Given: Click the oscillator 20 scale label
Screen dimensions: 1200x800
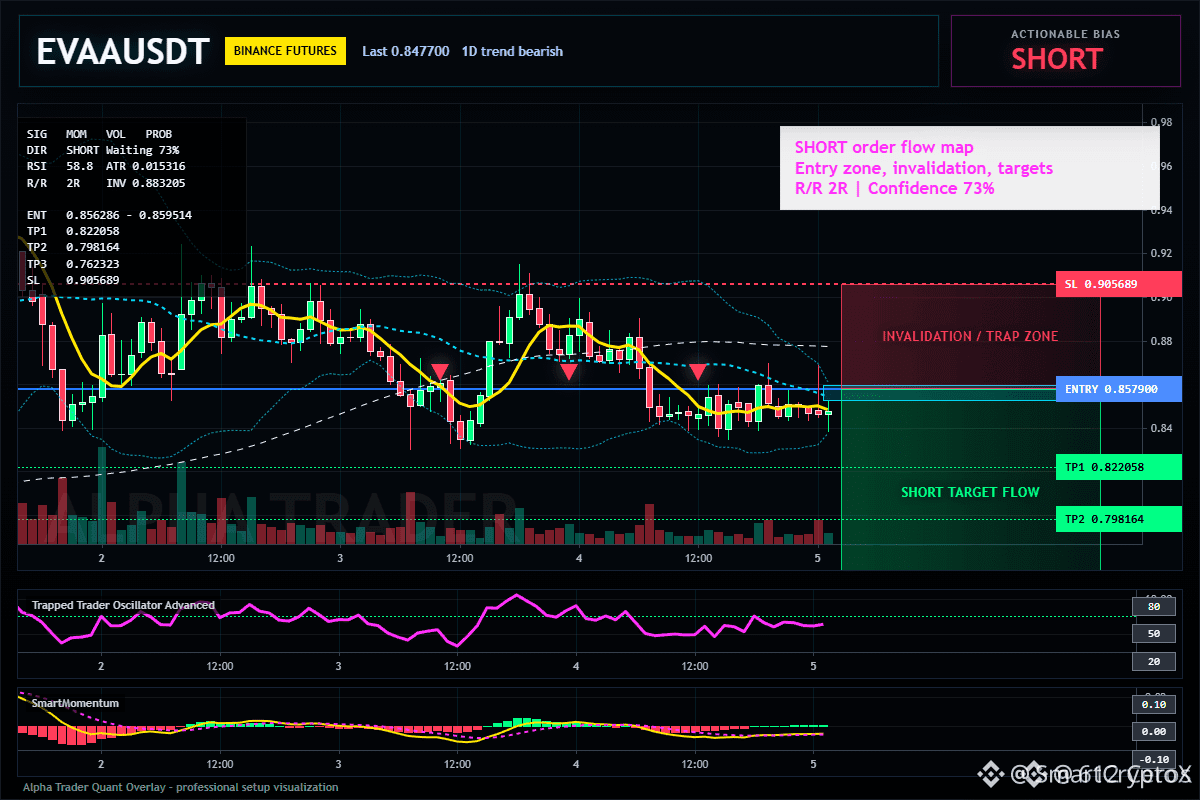Looking at the screenshot, I should click(1153, 661).
